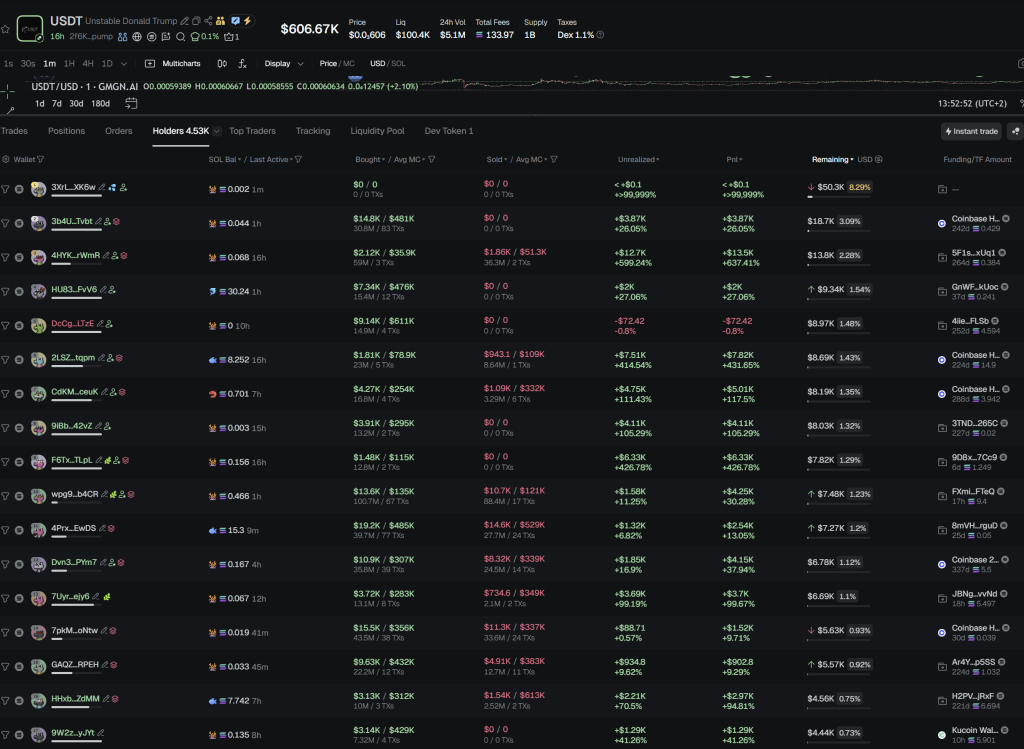Select the 7d chart range below the chart
The width and height of the screenshot is (1024, 749).
tap(56, 103)
